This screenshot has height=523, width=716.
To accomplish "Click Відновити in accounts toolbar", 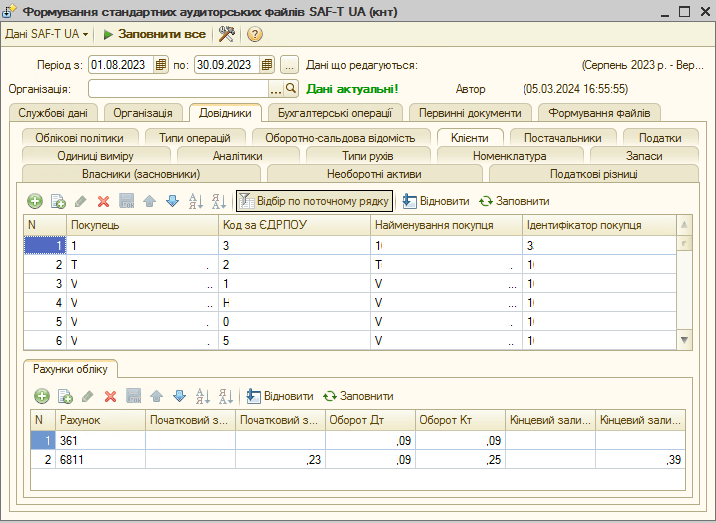I will pyautogui.click(x=280, y=396).
